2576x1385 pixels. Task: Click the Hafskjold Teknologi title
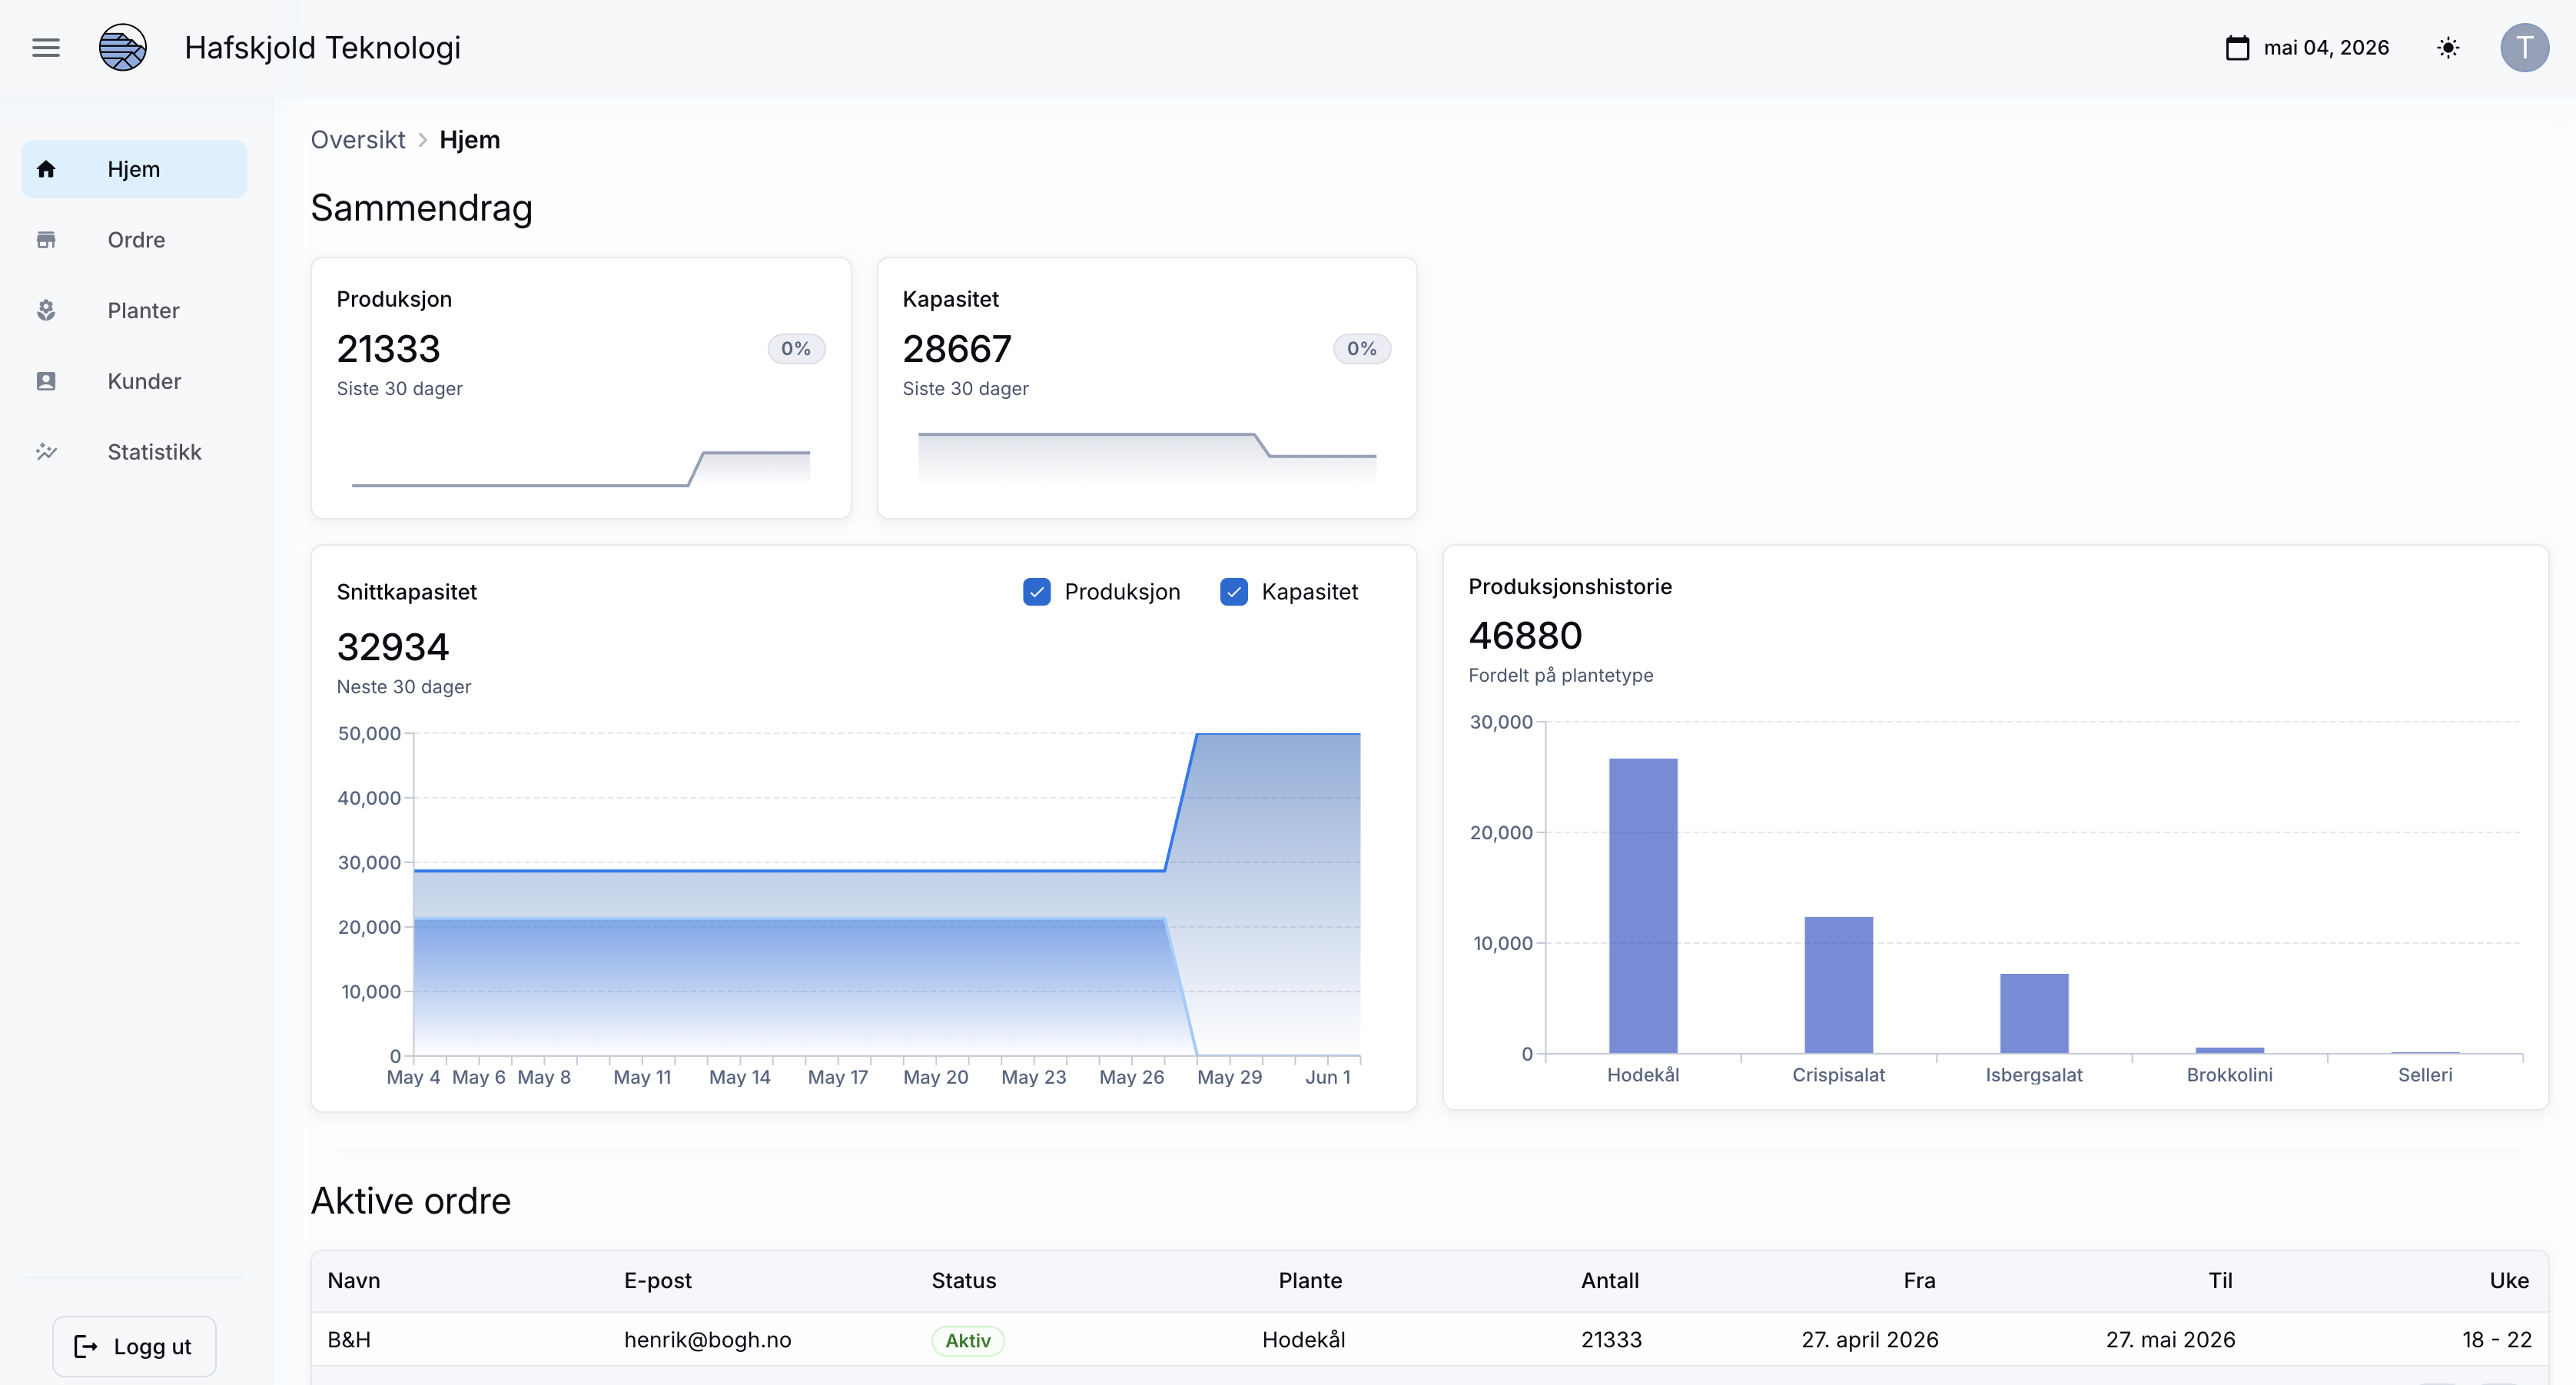click(x=323, y=48)
